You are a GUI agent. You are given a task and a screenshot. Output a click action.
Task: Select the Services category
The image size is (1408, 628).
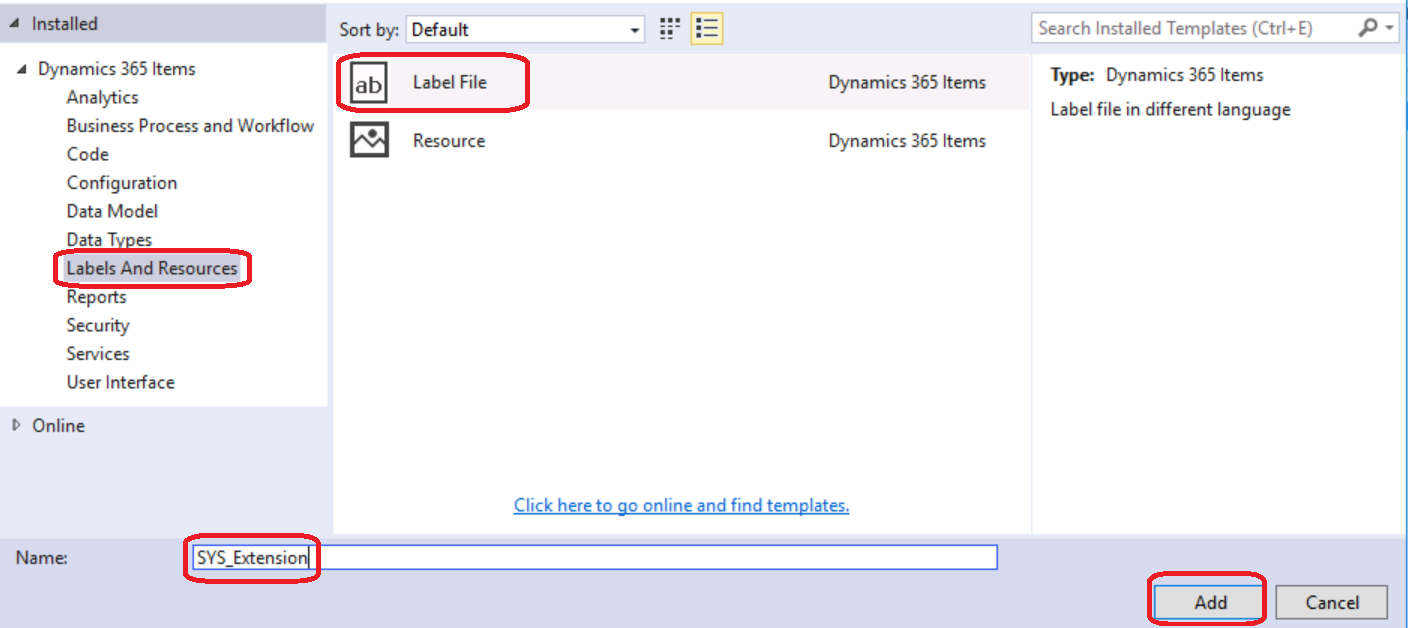(98, 354)
